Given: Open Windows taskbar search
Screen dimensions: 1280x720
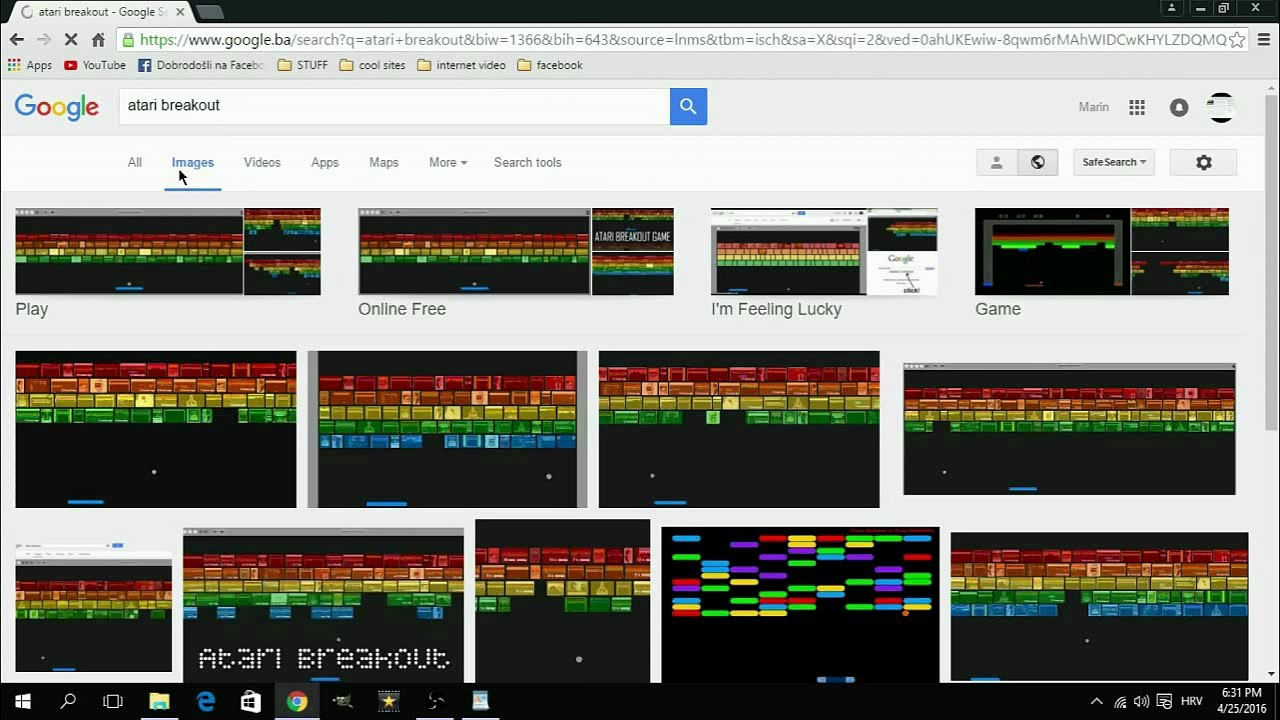Looking at the screenshot, I should [68, 701].
